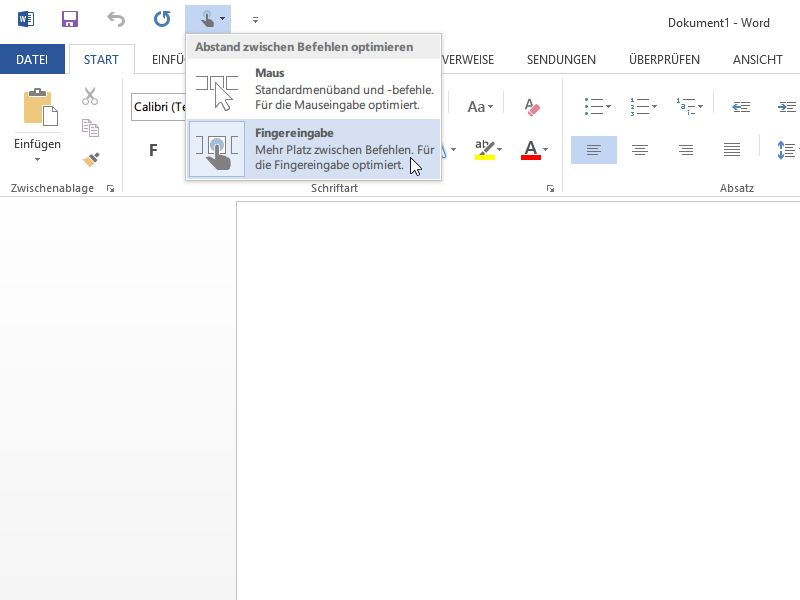The width and height of the screenshot is (800, 600).
Task: Click inside the blank document page
Action: [x=518, y=401]
